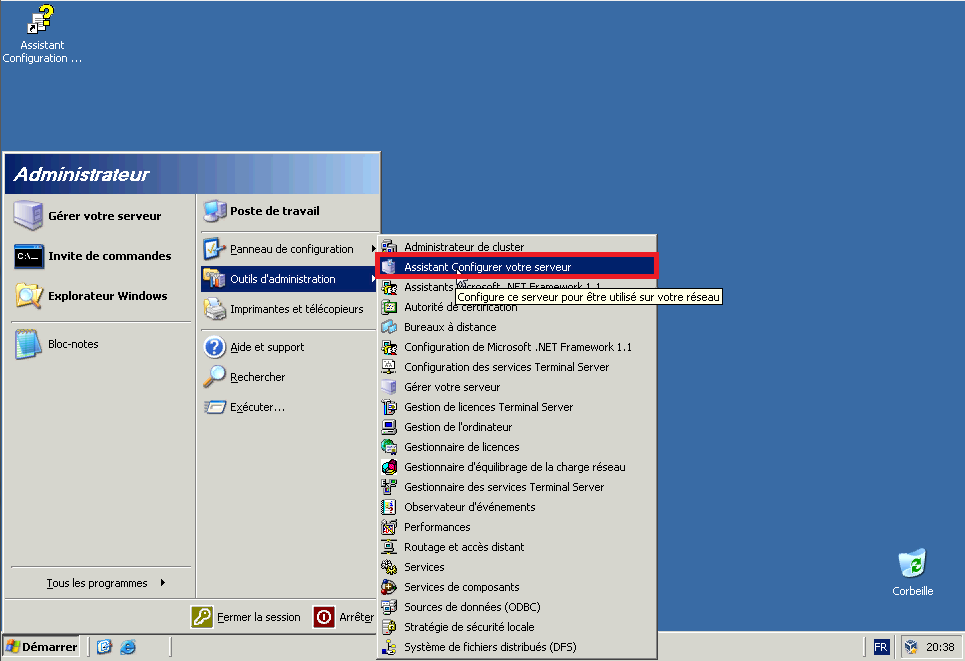Select Assistant Configurer votre serveur

516,267
